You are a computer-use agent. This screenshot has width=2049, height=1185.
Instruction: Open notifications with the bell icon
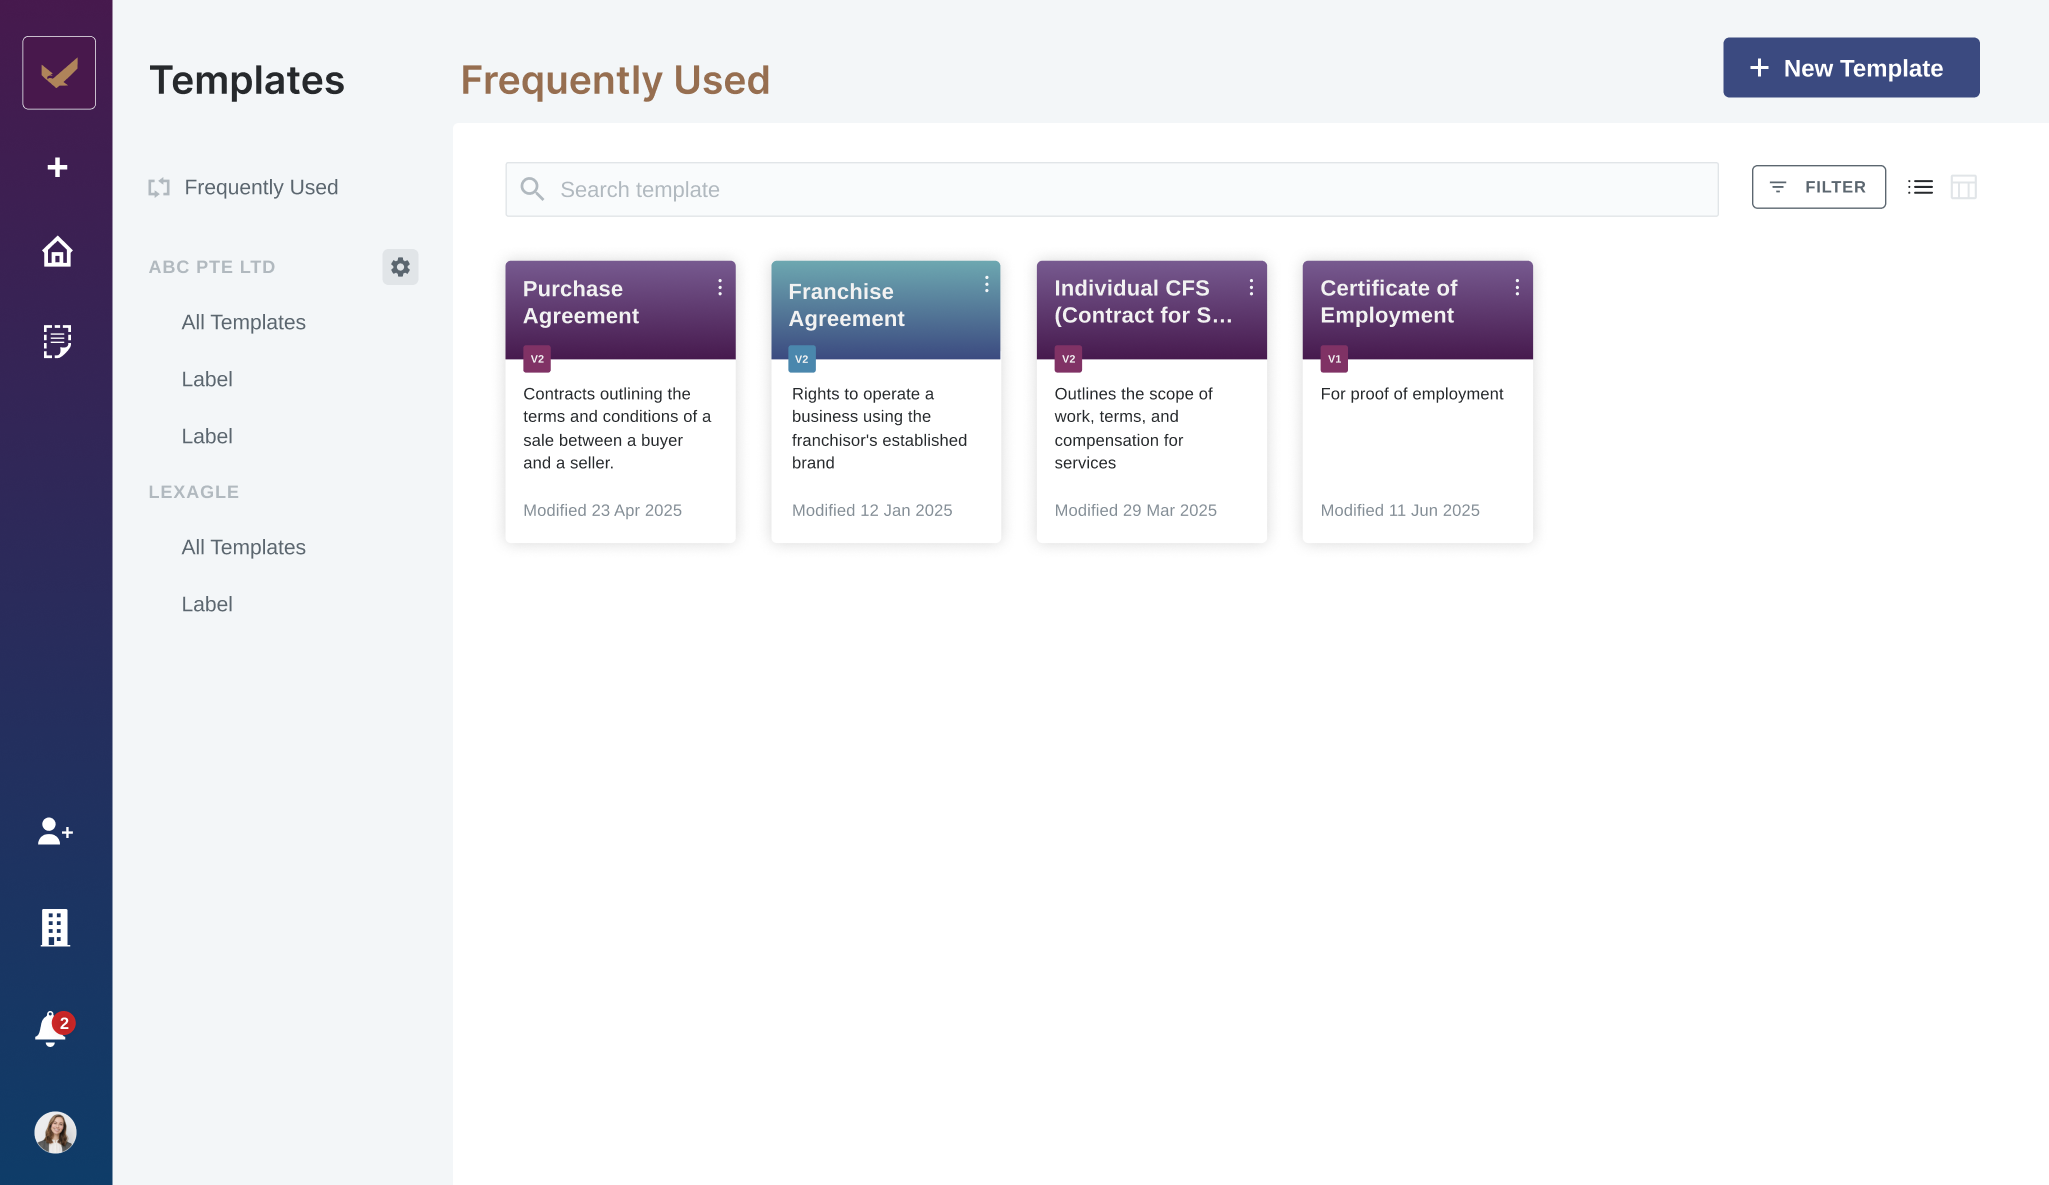point(50,1030)
